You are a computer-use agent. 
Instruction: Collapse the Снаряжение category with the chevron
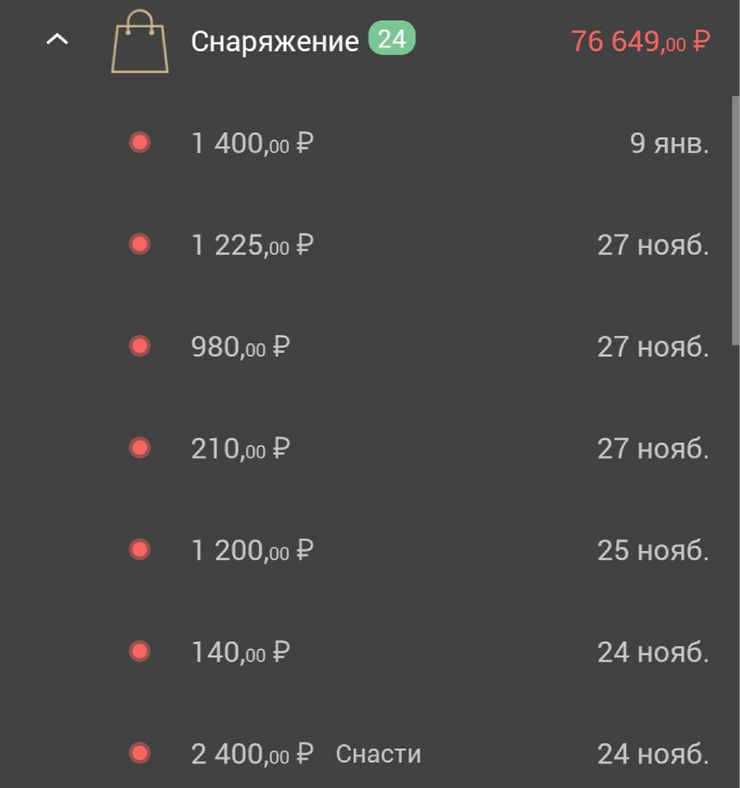57,39
